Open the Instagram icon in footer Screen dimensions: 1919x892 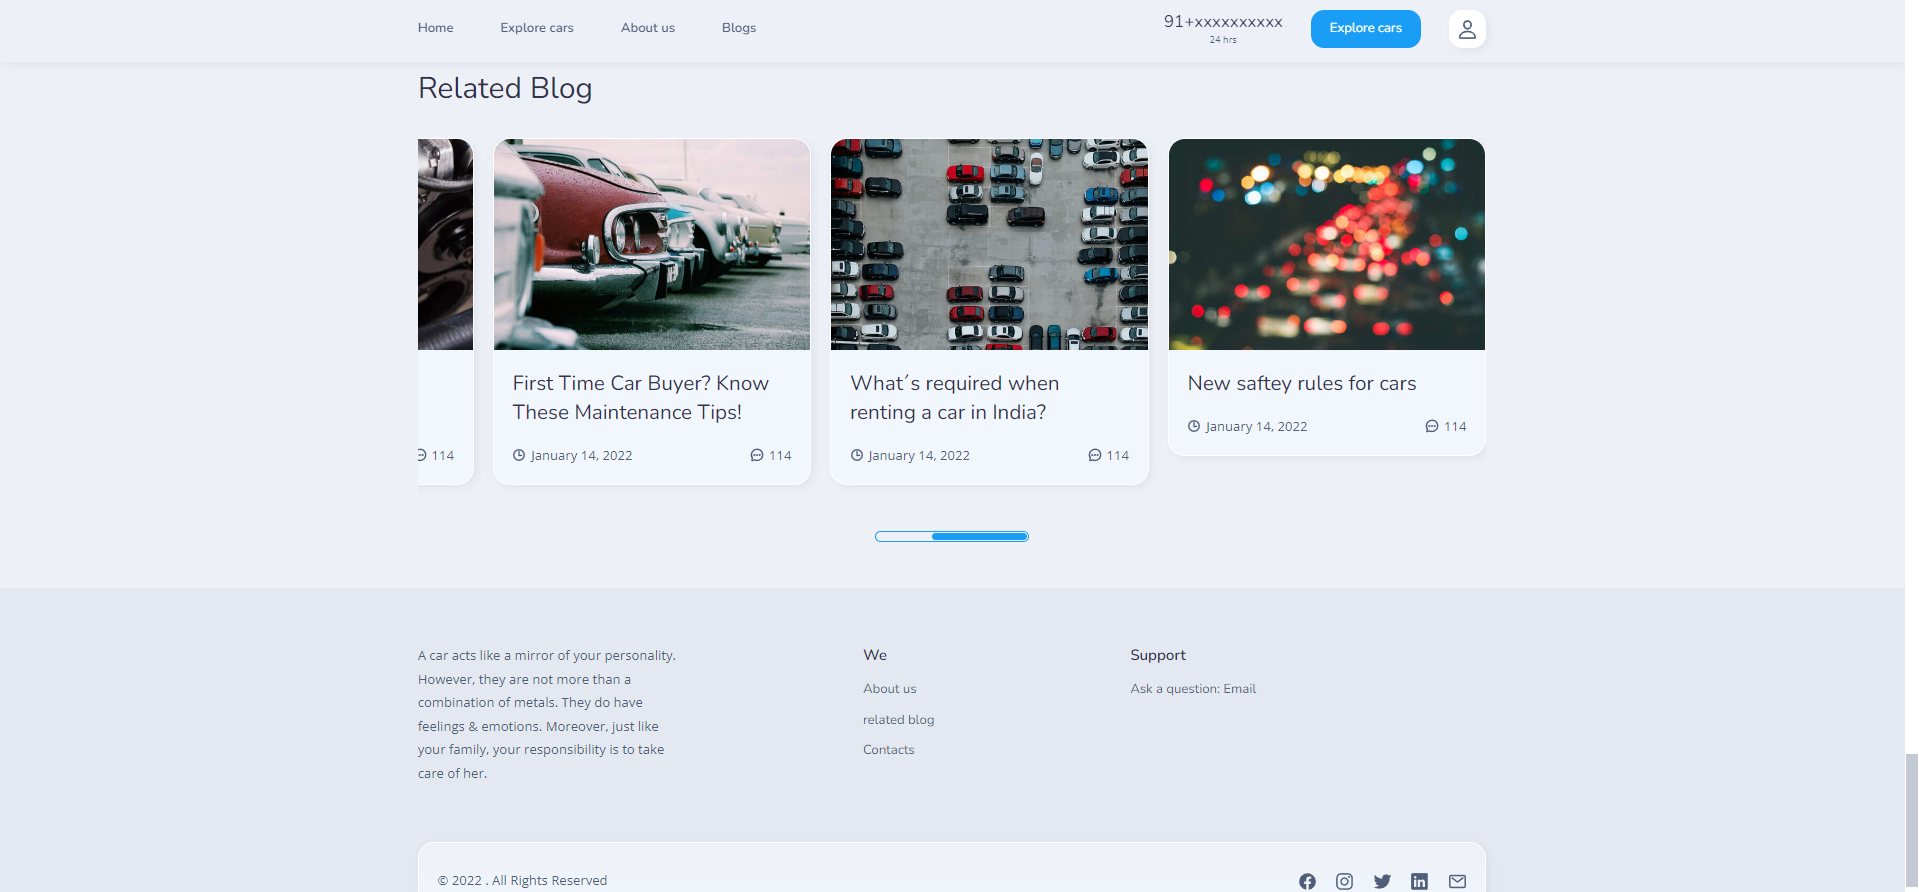click(x=1344, y=881)
